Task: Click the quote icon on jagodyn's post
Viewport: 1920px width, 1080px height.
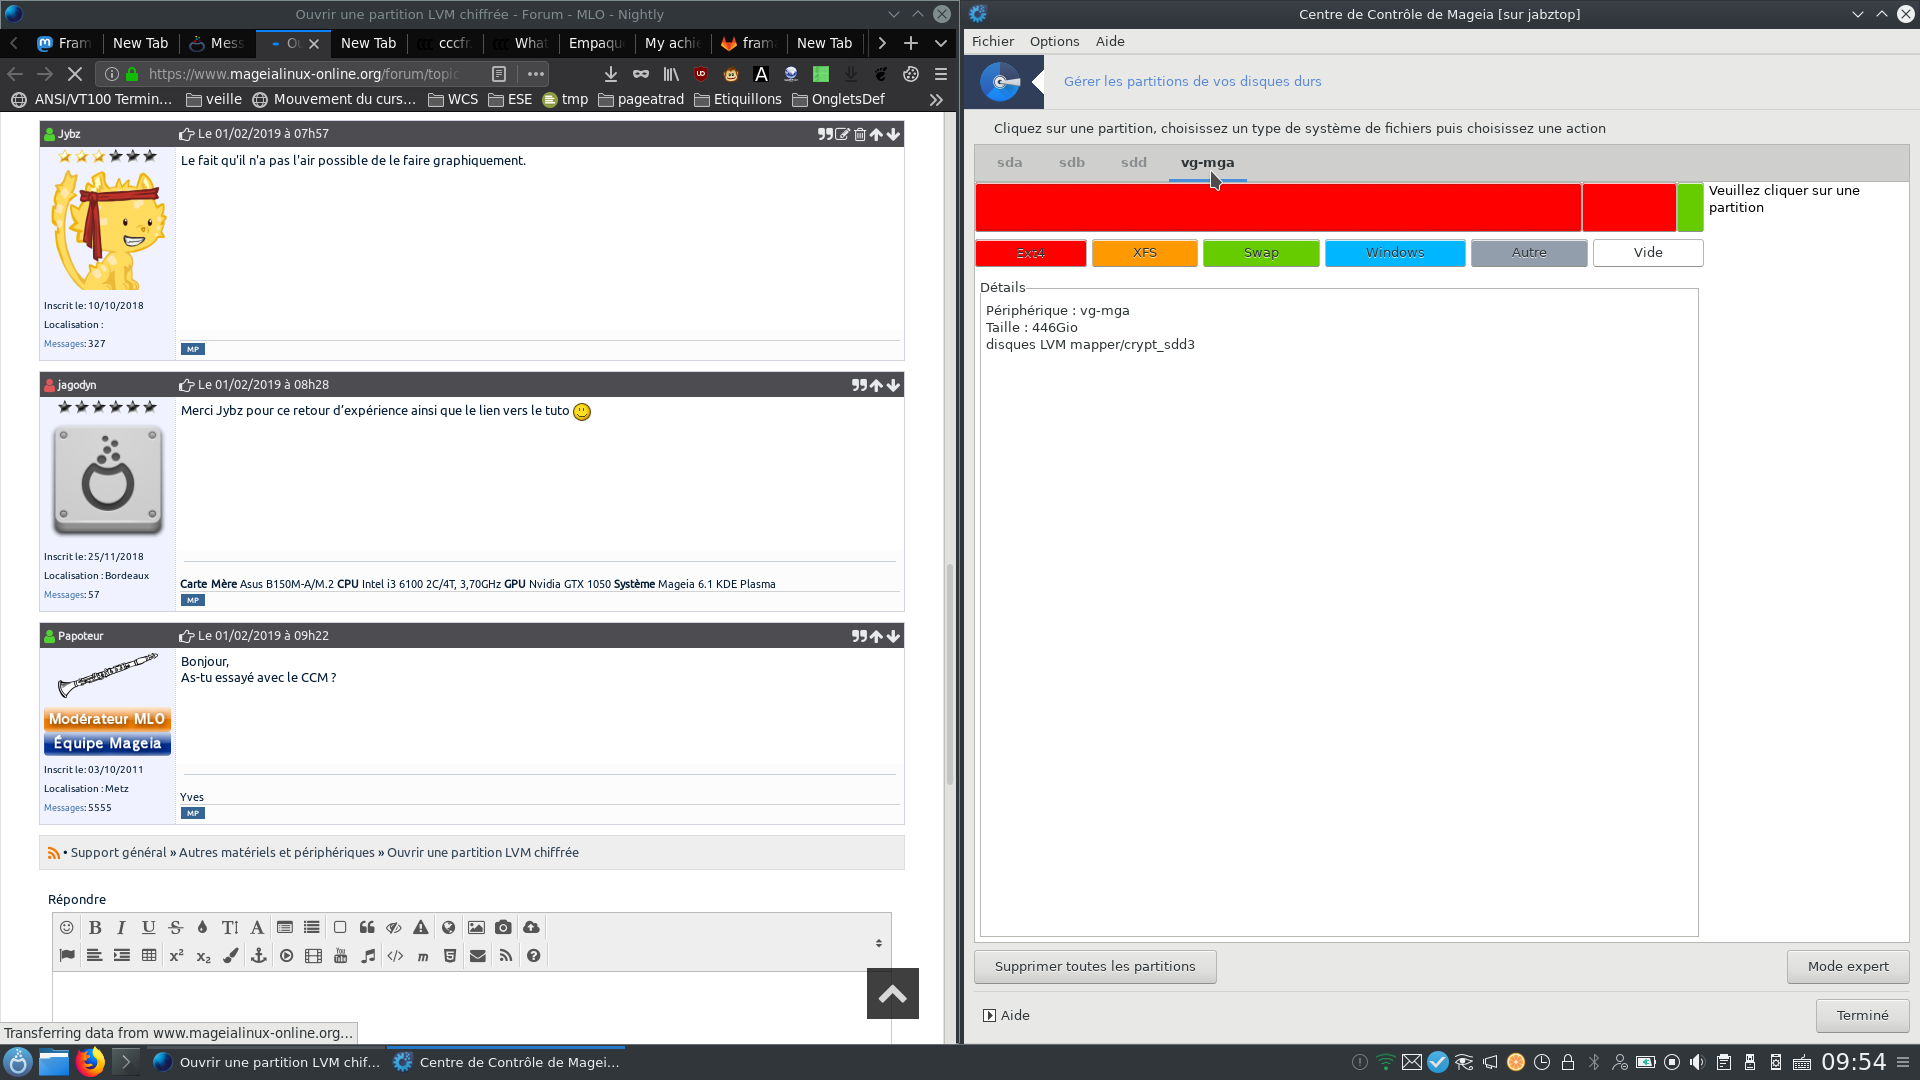Action: point(858,385)
